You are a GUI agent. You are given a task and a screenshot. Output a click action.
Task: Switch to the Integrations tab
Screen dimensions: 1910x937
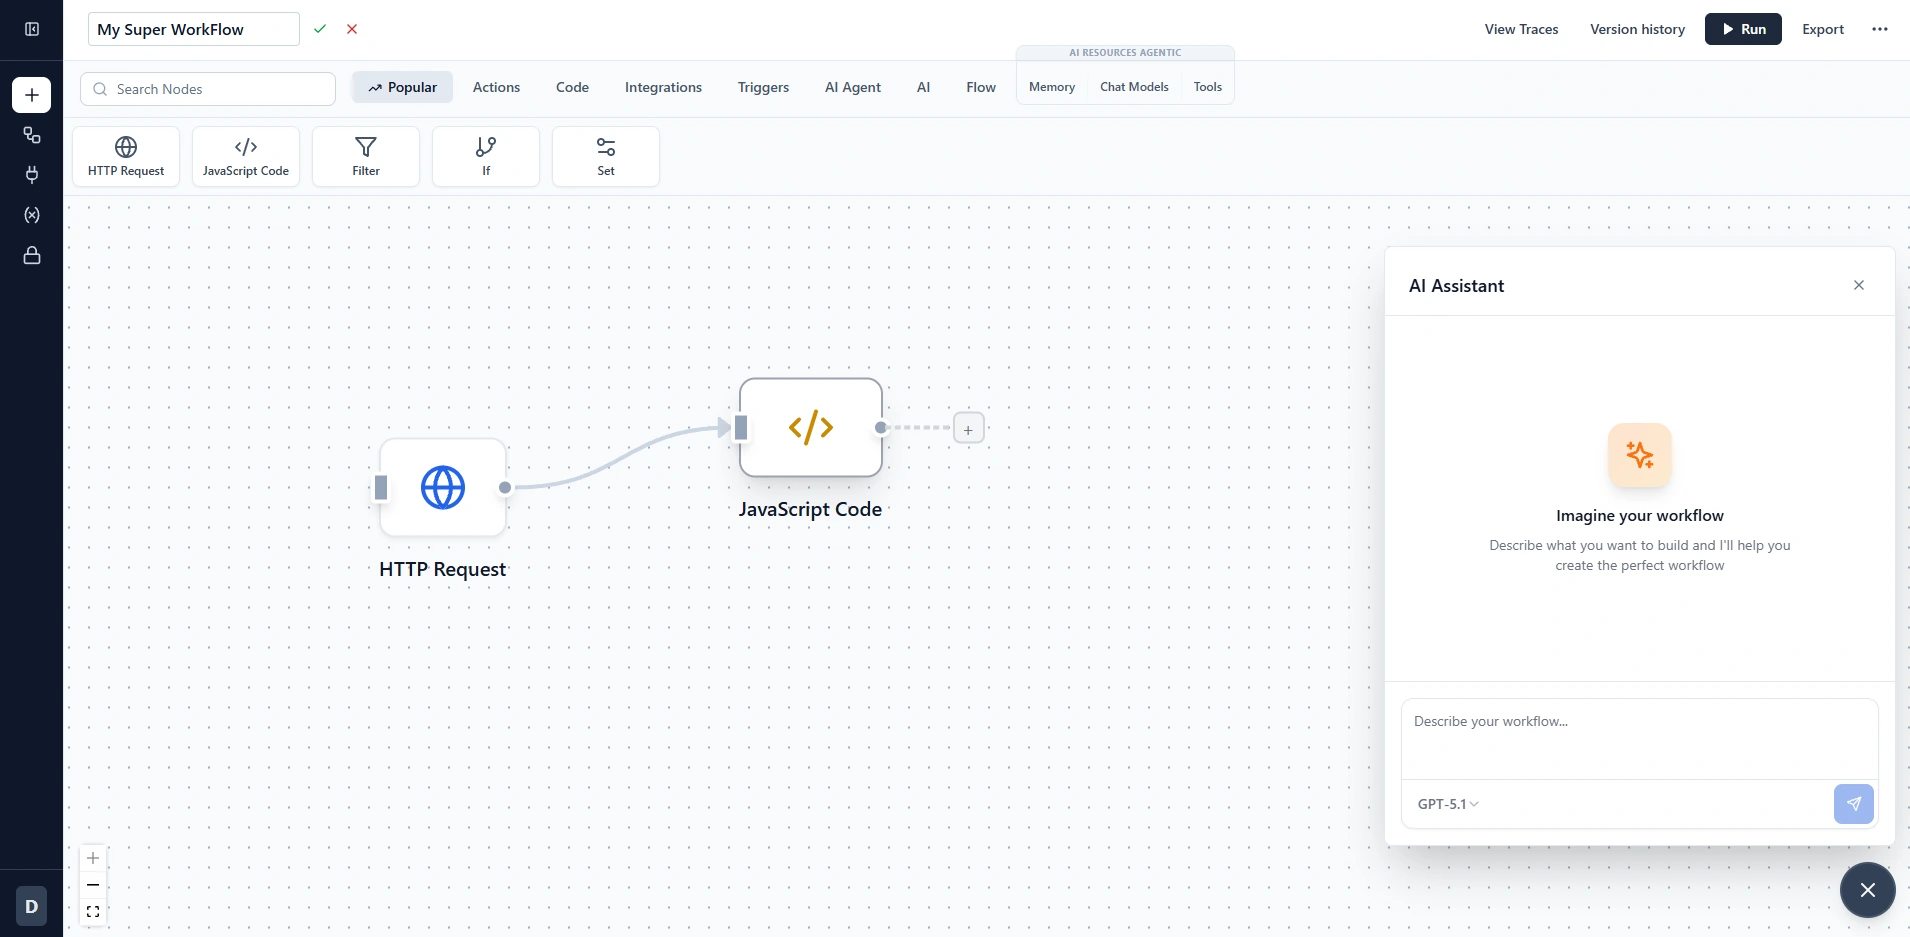pos(663,87)
